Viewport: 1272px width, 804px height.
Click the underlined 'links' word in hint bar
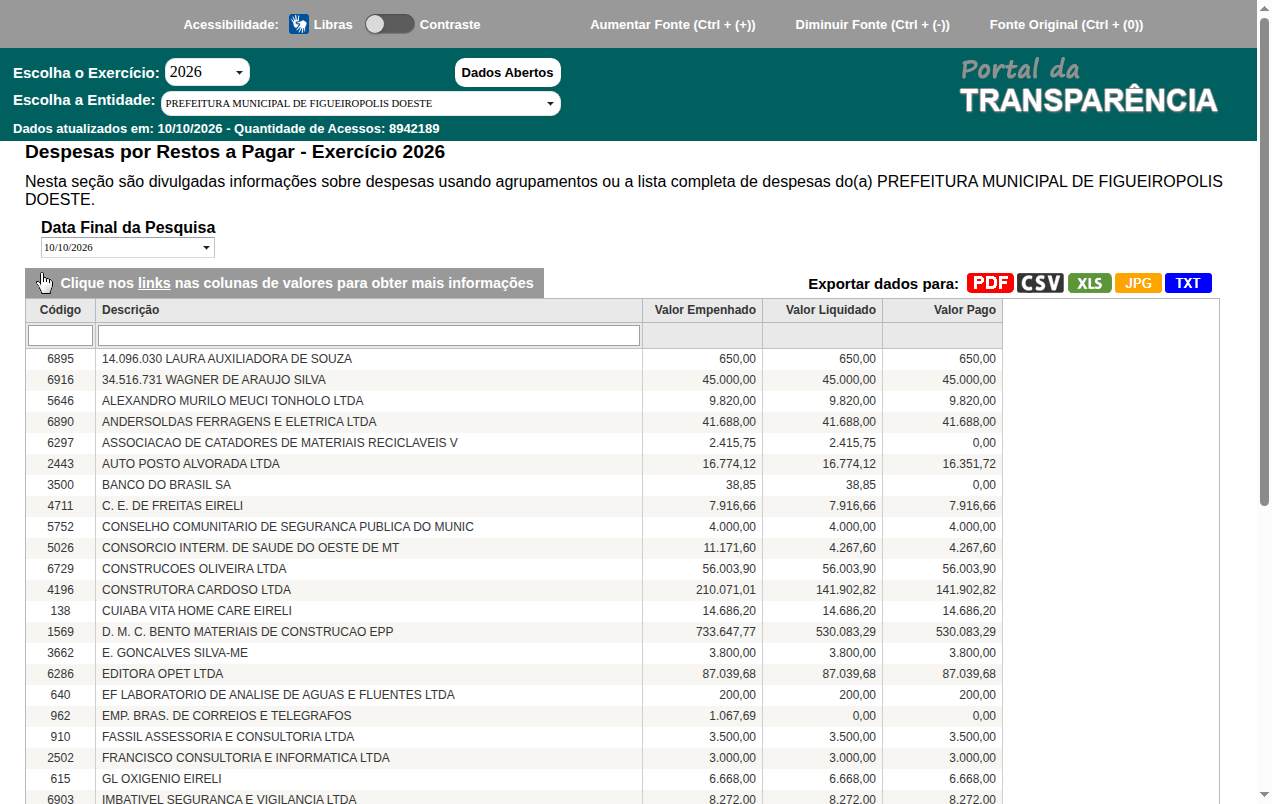pos(154,283)
